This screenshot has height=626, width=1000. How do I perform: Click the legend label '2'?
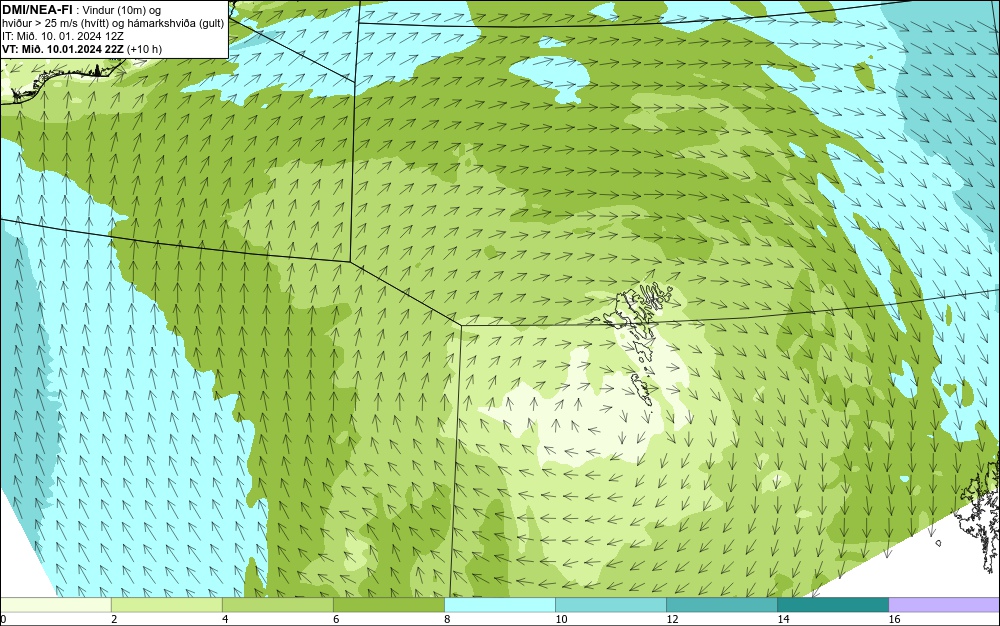click(x=114, y=619)
